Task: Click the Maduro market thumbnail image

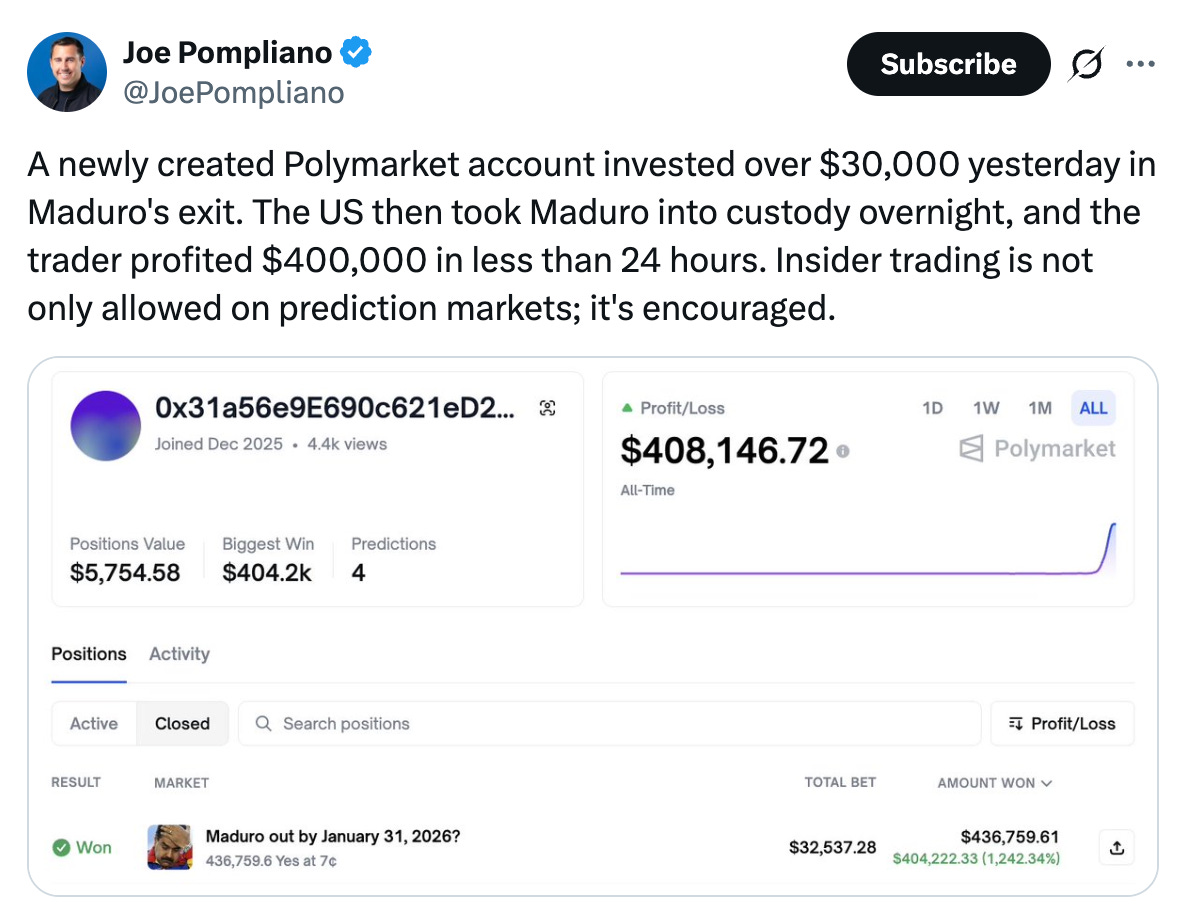Action: [170, 847]
